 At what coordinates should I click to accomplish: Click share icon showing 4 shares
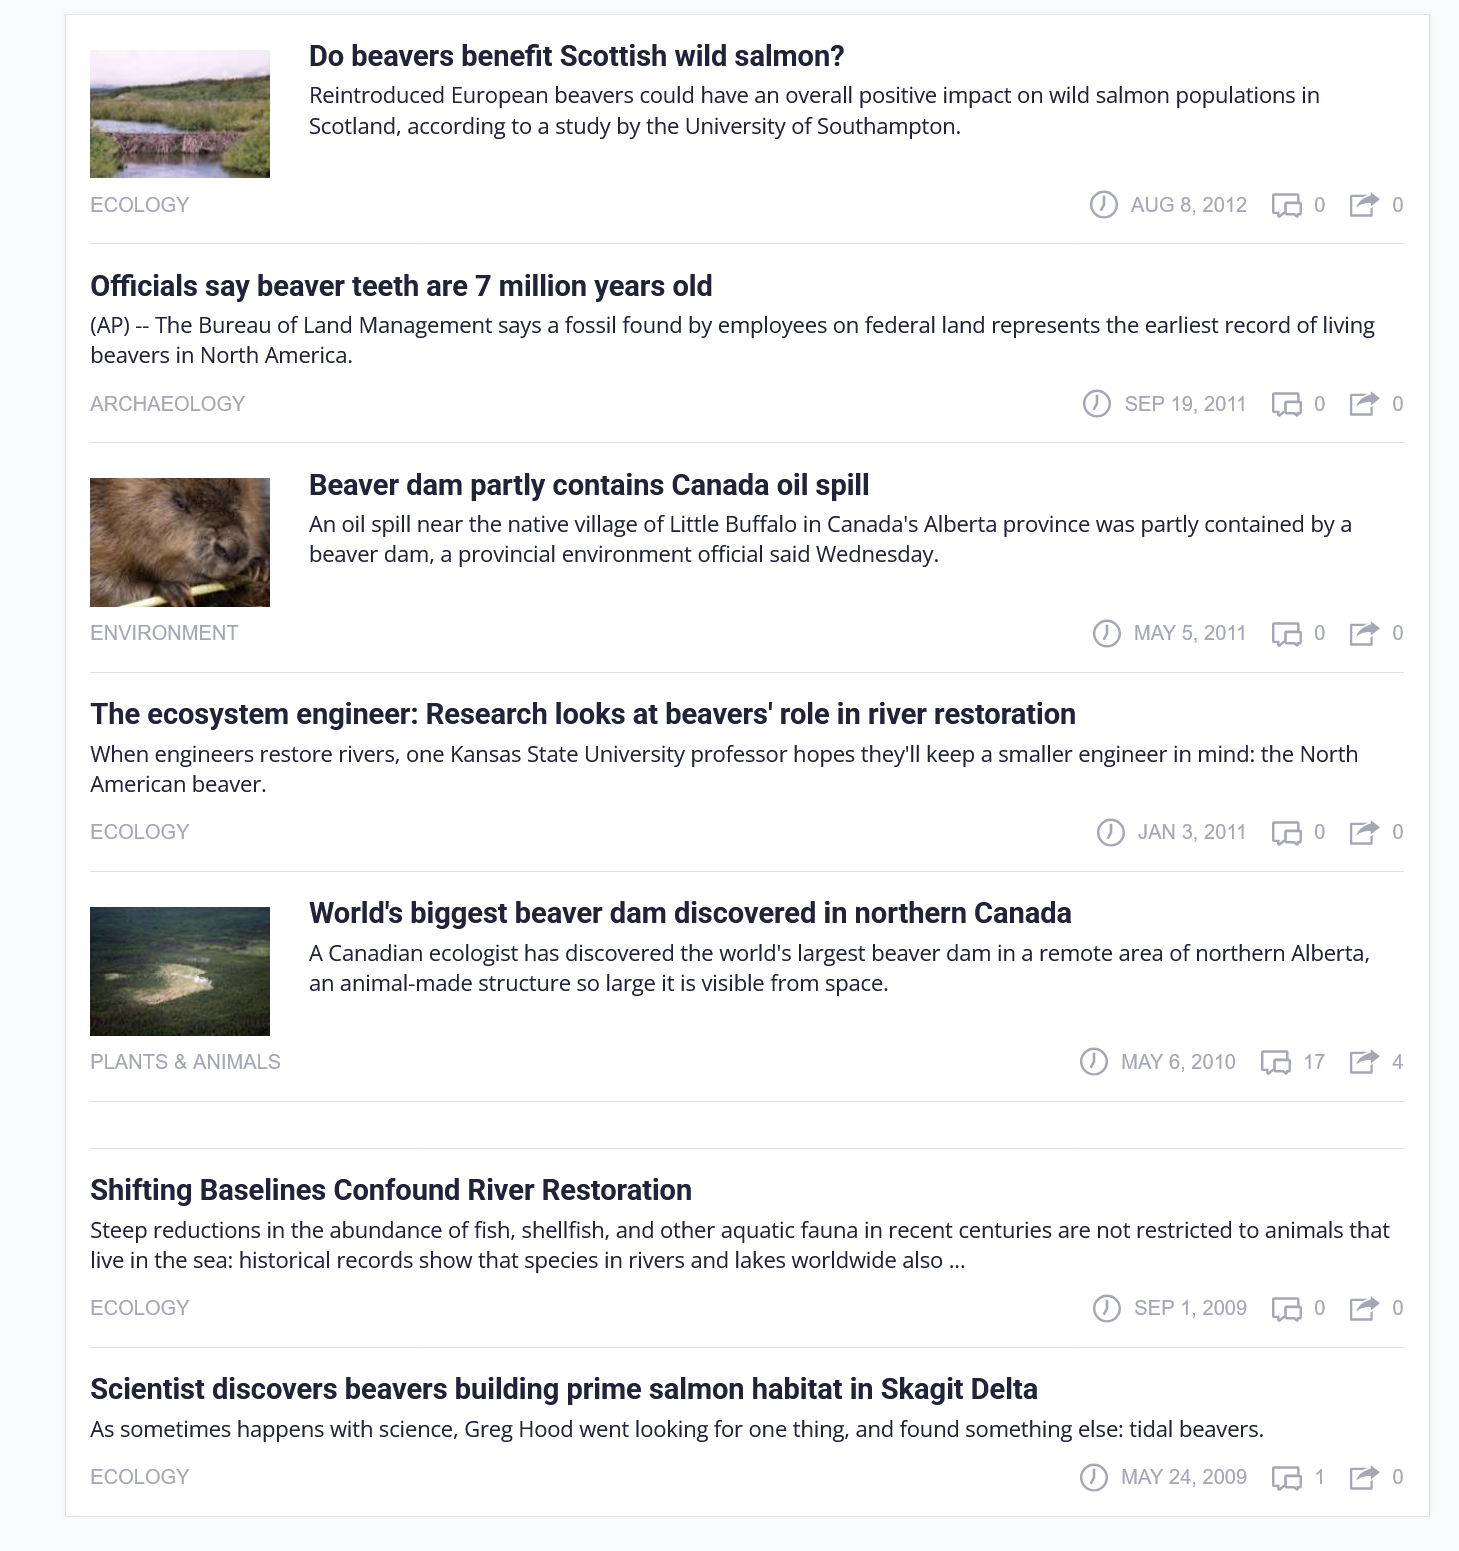[x=1364, y=1061]
